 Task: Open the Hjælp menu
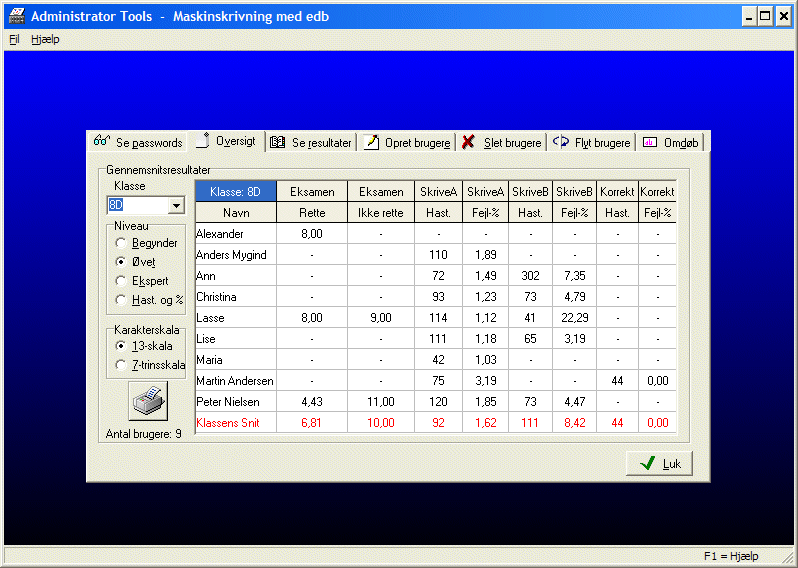[45, 39]
